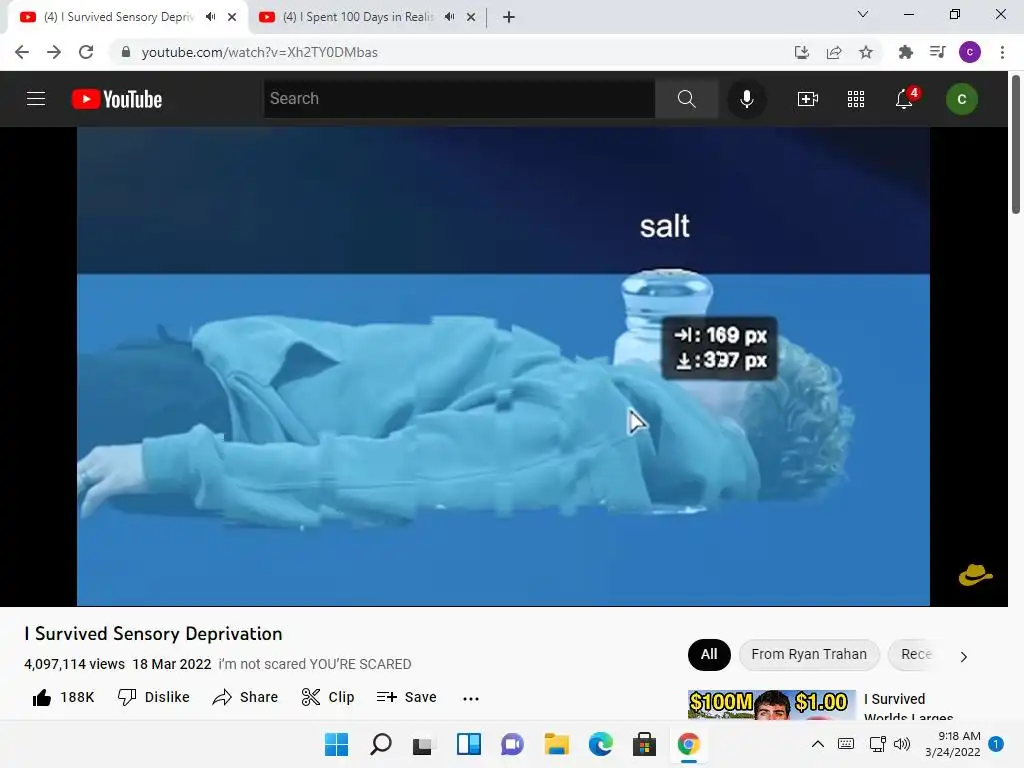Open the Chat taskbar icon

click(x=512, y=744)
